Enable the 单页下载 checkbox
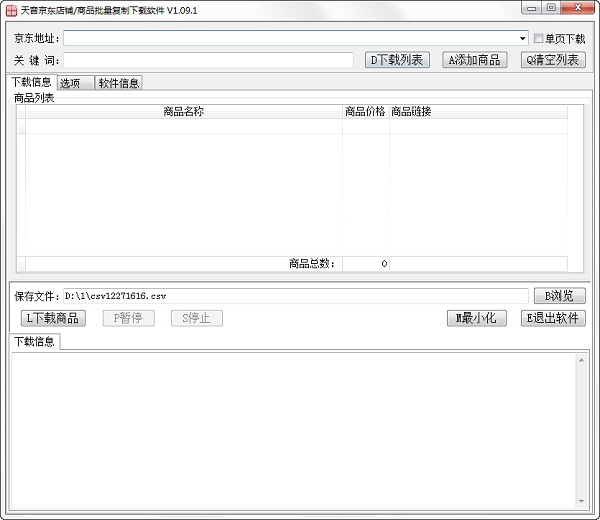 (538, 38)
